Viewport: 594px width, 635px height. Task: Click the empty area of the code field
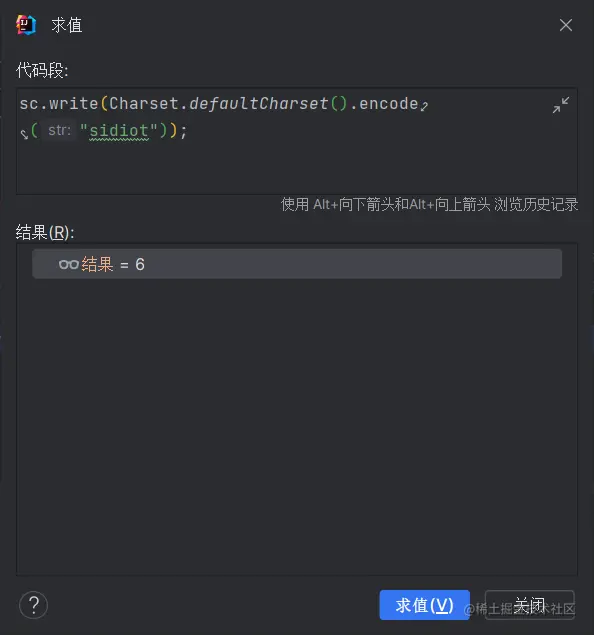297,168
